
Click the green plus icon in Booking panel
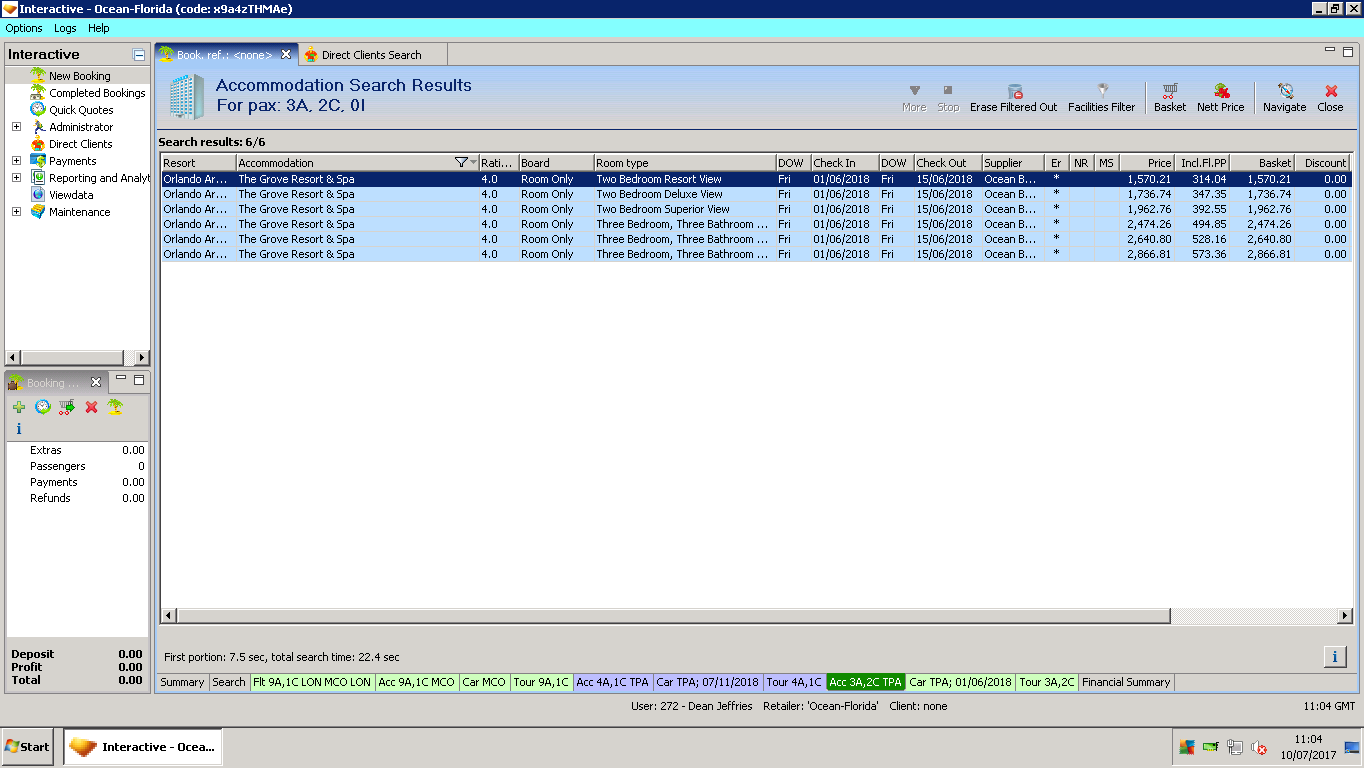coord(19,407)
